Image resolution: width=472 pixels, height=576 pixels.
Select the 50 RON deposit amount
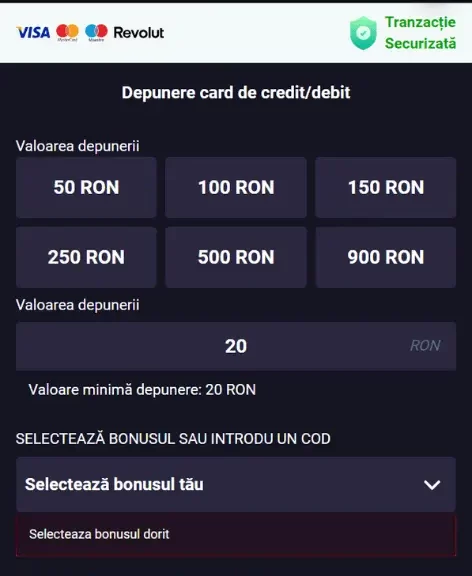coord(86,187)
